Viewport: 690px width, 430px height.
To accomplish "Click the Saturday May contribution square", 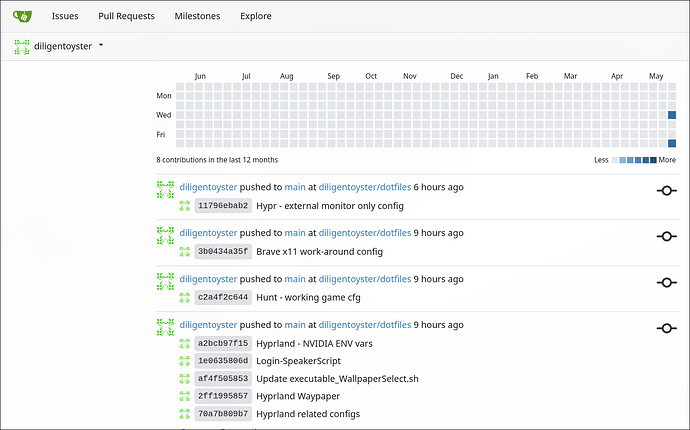I will 672,143.
